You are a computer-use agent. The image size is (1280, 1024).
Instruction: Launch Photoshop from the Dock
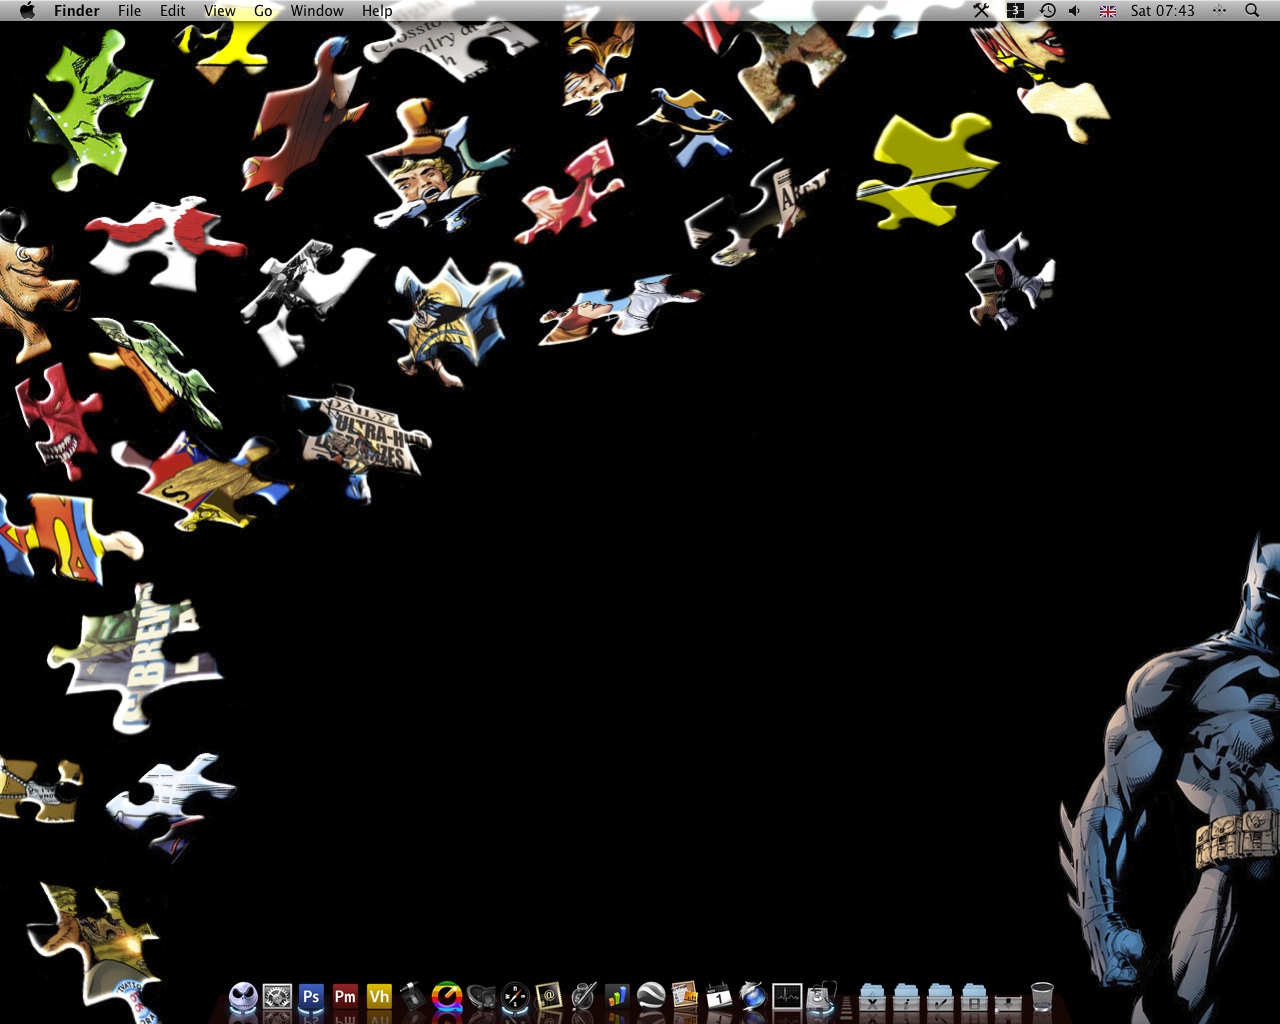[x=311, y=996]
